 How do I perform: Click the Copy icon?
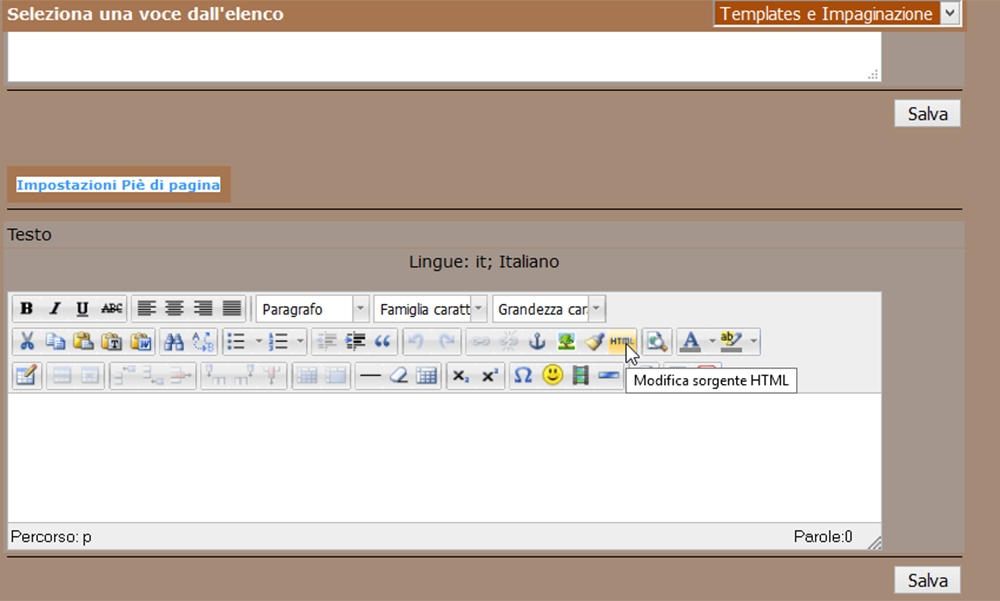coord(55,341)
